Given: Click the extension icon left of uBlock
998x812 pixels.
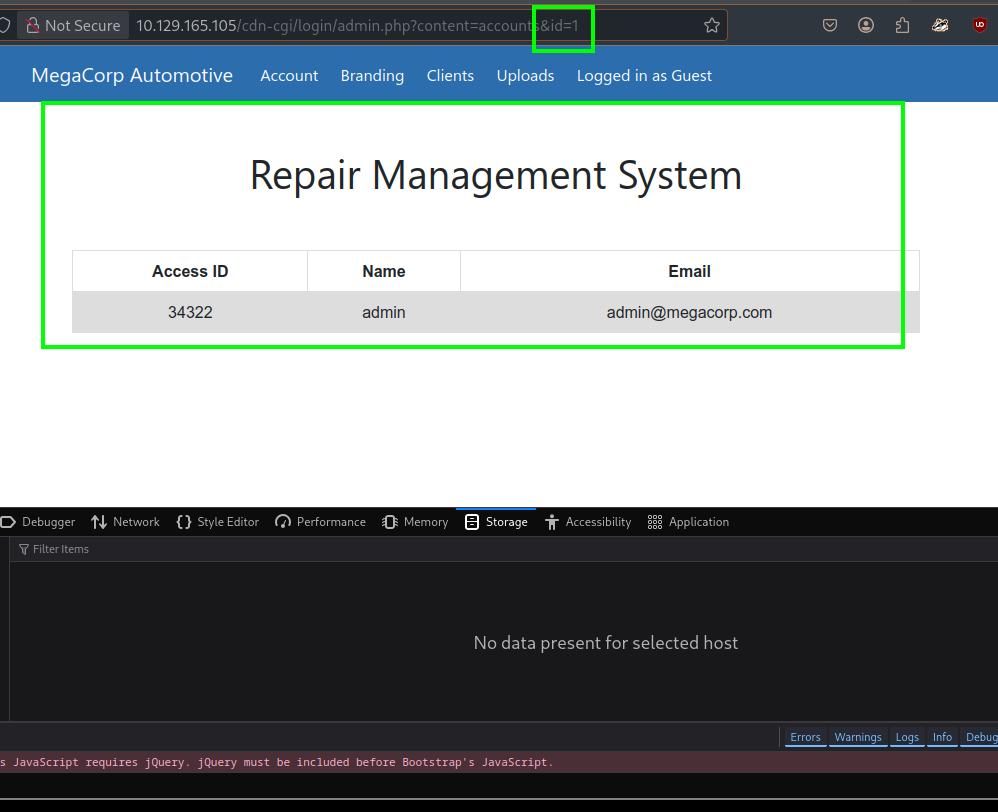Looking at the screenshot, I should tap(940, 25).
